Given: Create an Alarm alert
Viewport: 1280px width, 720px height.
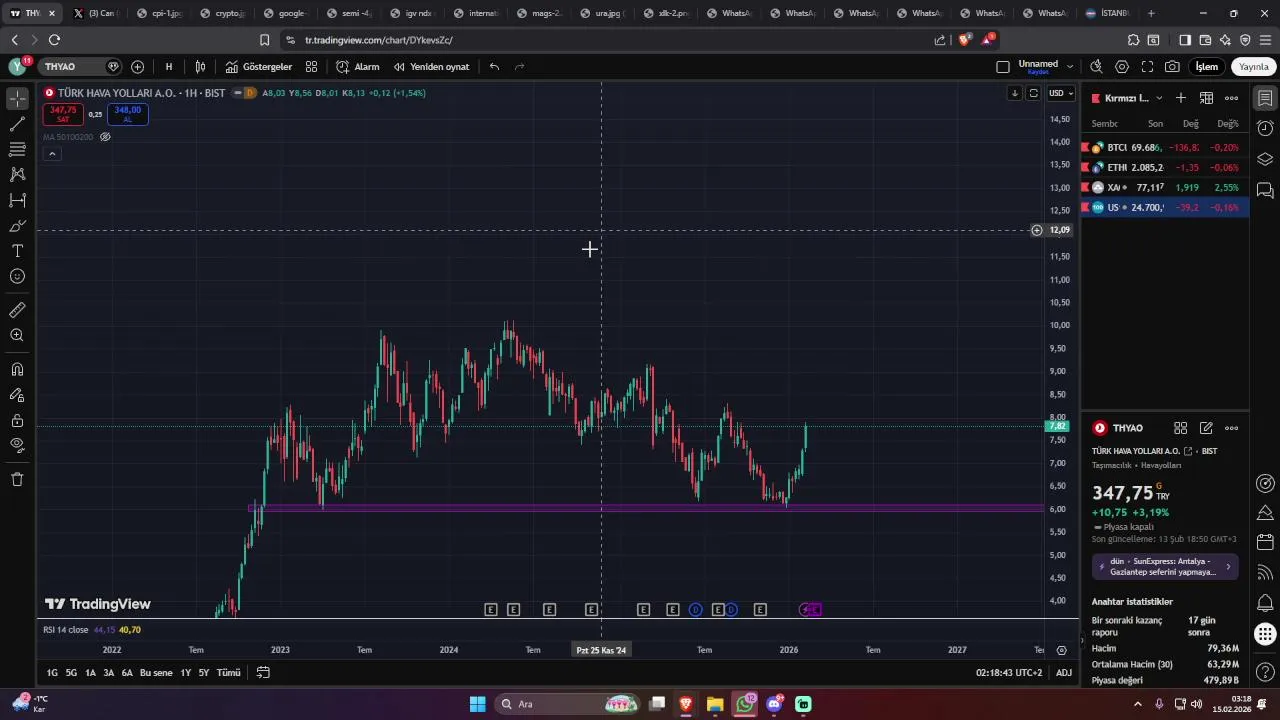Looking at the screenshot, I should point(358,67).
